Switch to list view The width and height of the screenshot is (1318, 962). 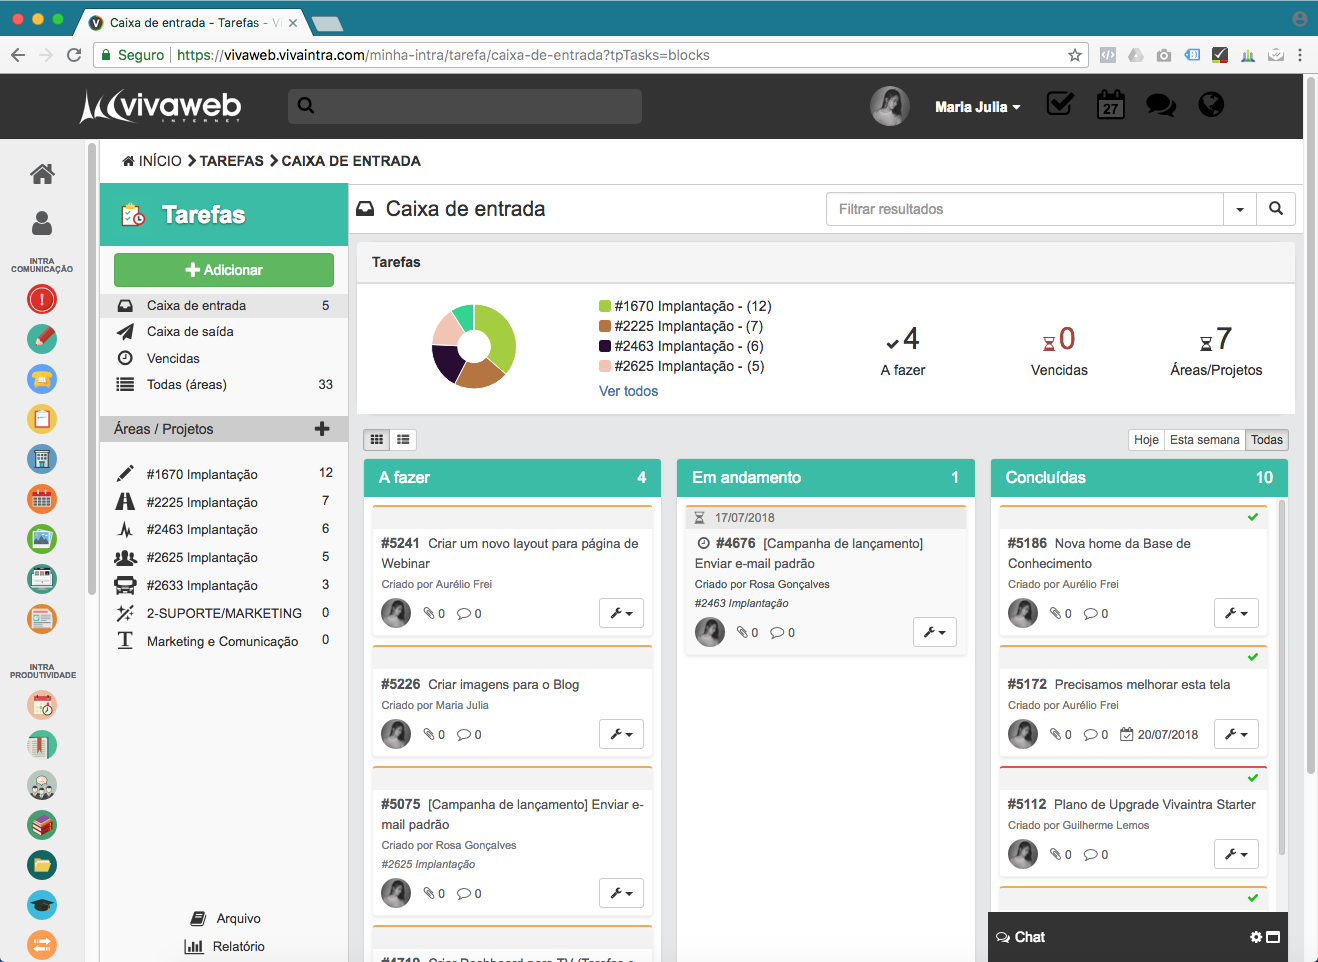point(403,439)
